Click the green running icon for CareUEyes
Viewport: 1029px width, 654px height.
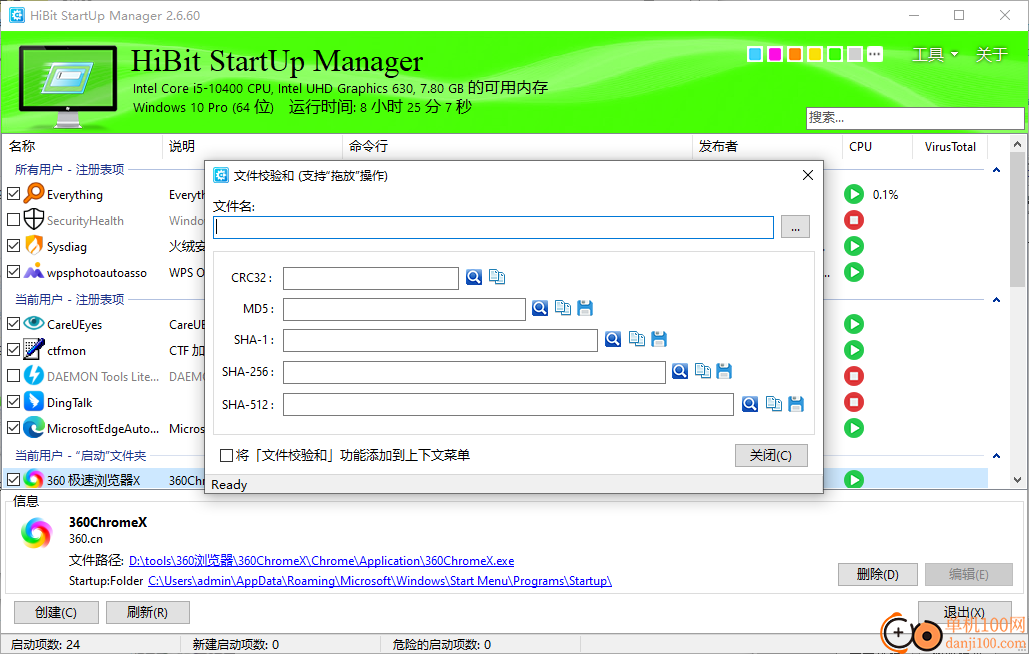pyautogui.click(x=854, y=324)
